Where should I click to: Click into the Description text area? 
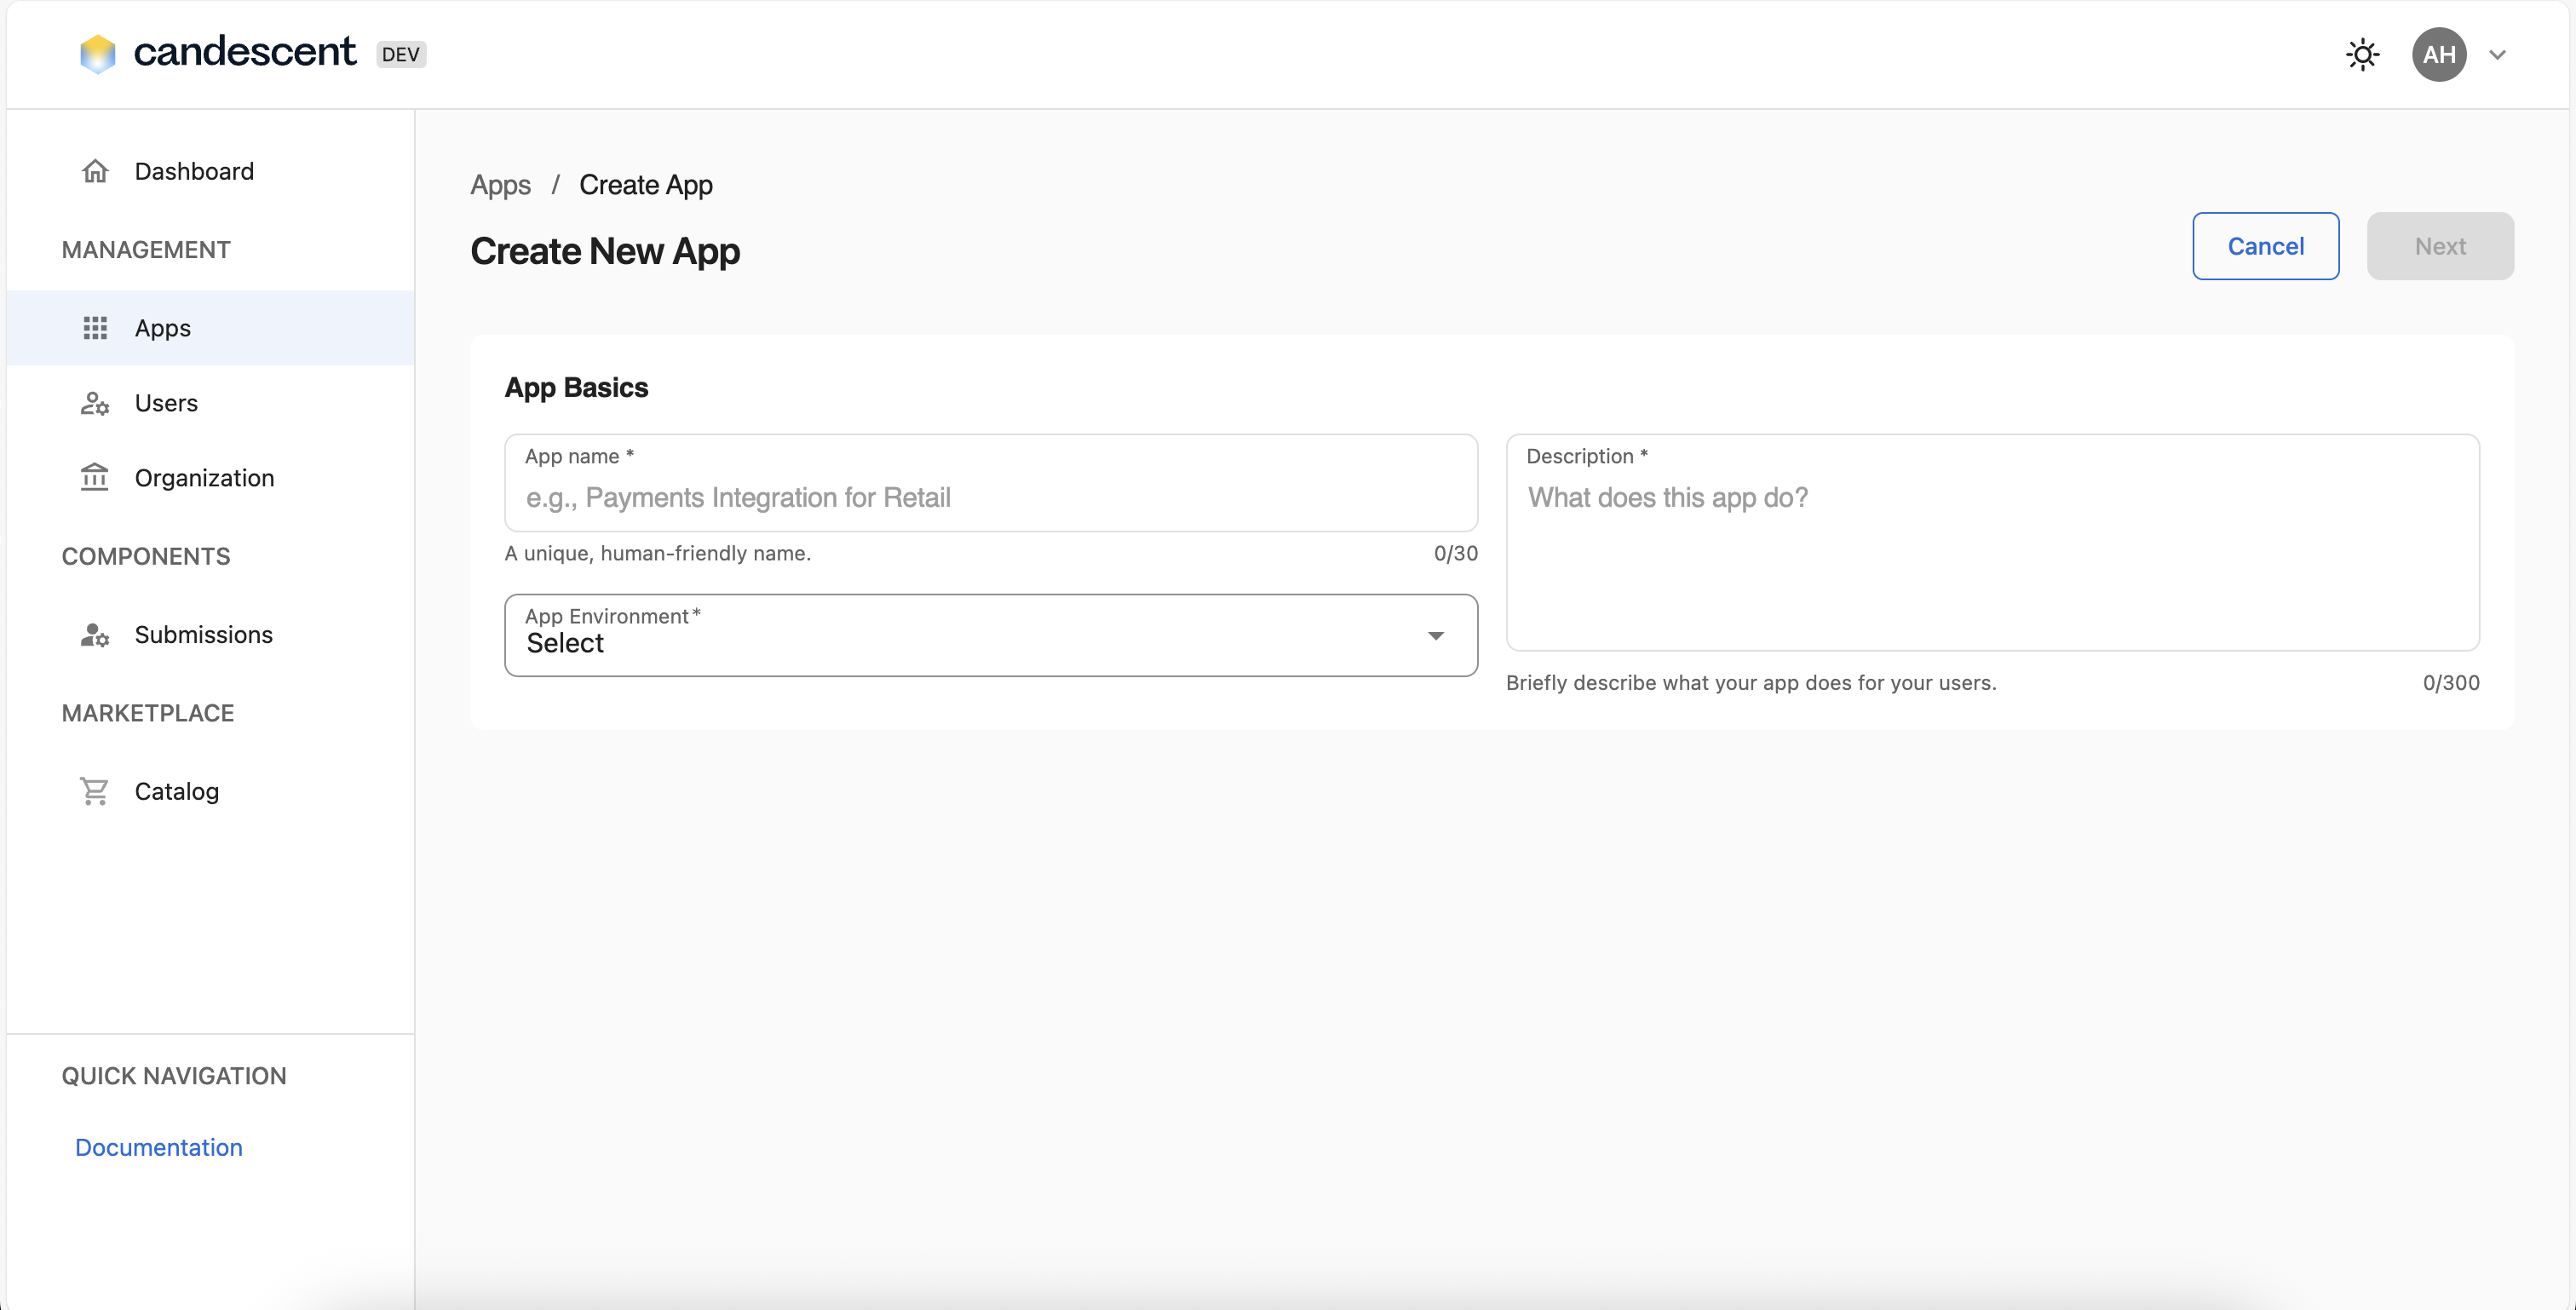tap(1992, 560)
